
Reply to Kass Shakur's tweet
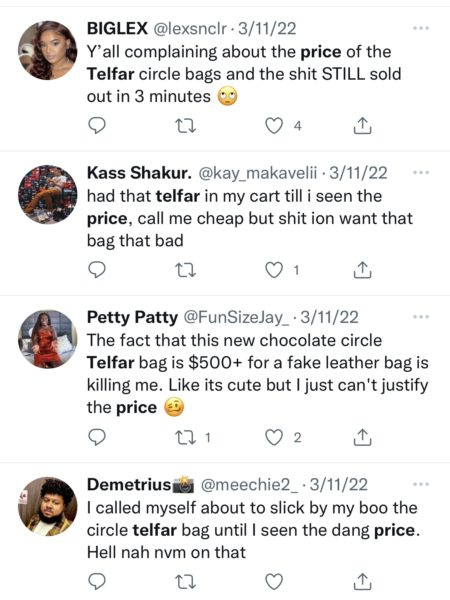(x=96, y=270)
